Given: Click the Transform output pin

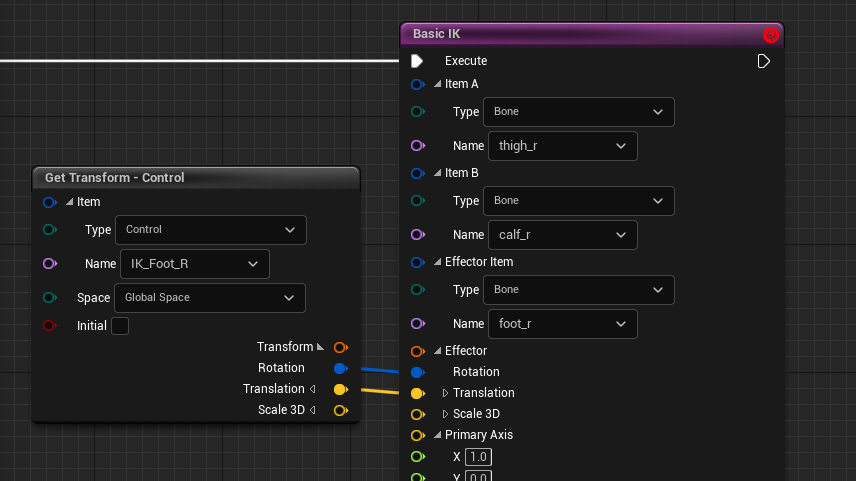Looking at the screenshot, I should (x=341, y=347).
